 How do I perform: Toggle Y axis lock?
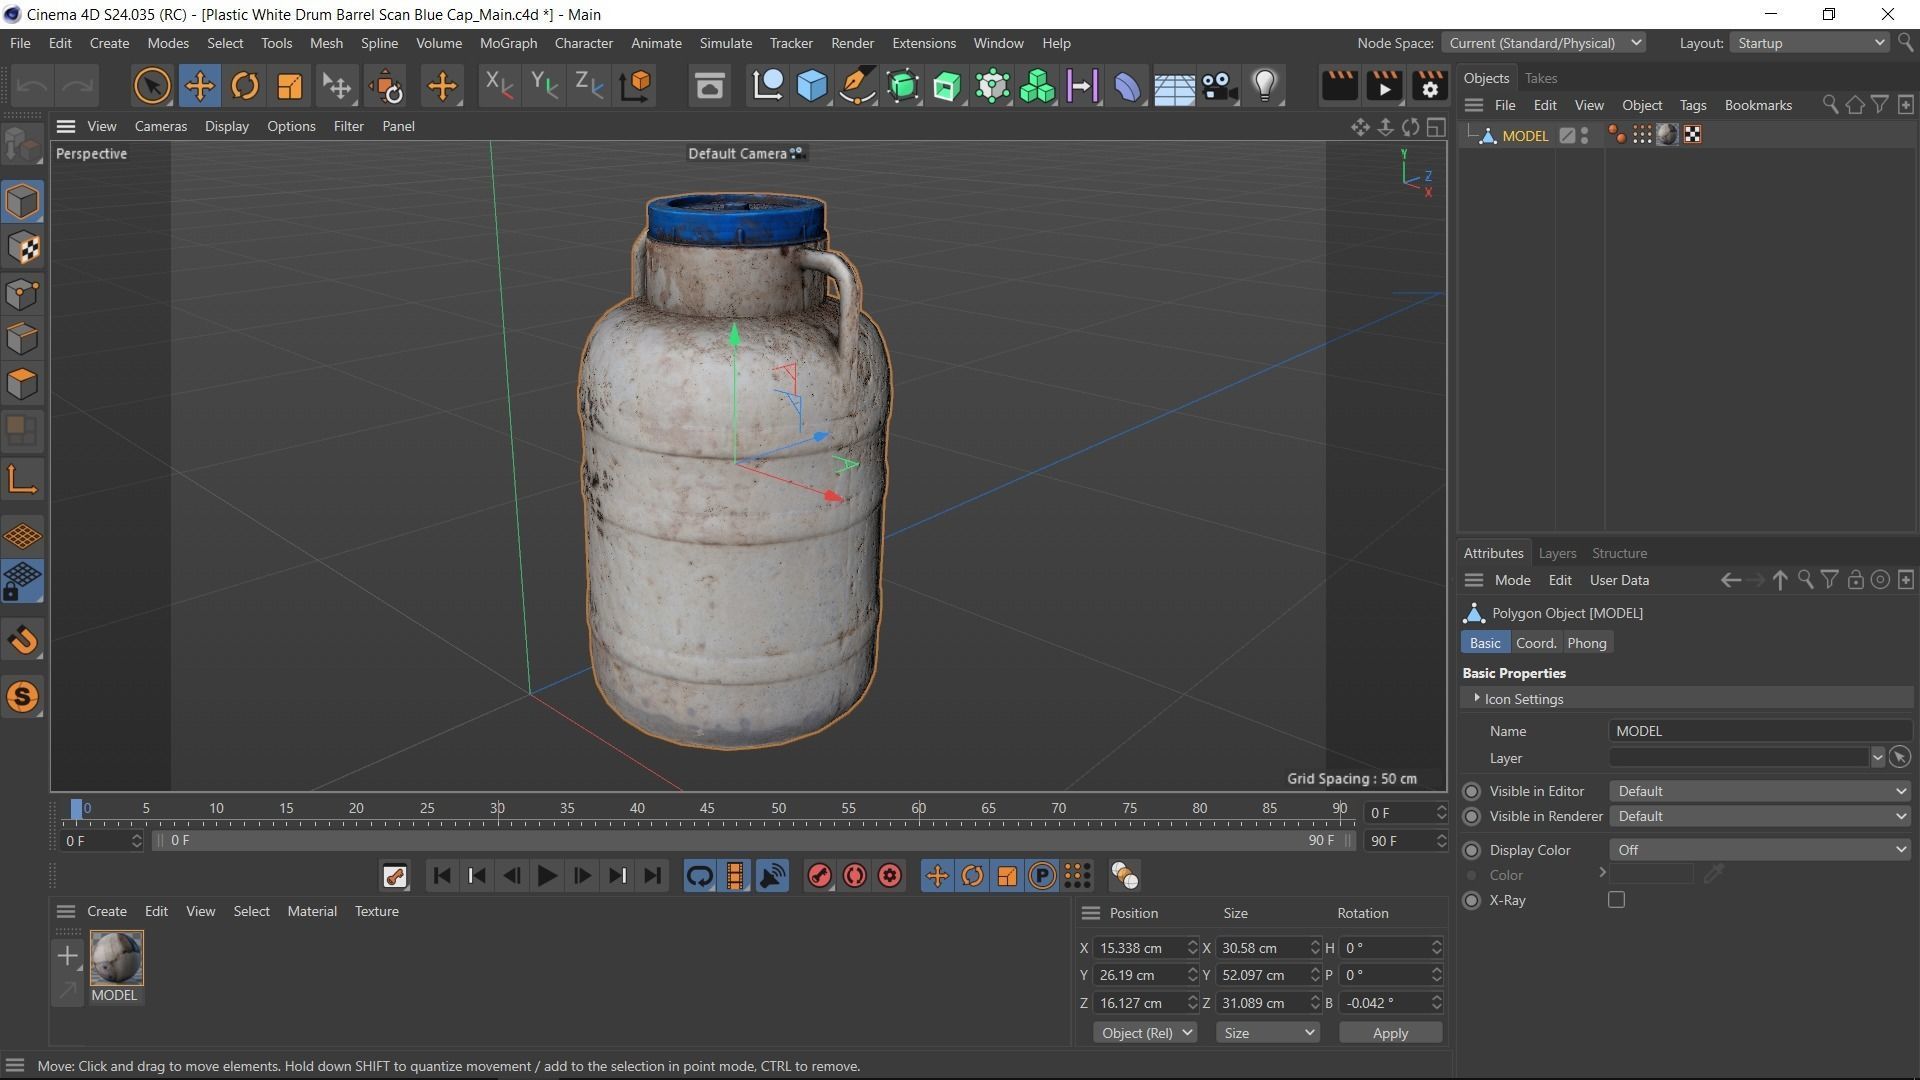[544, 86]
